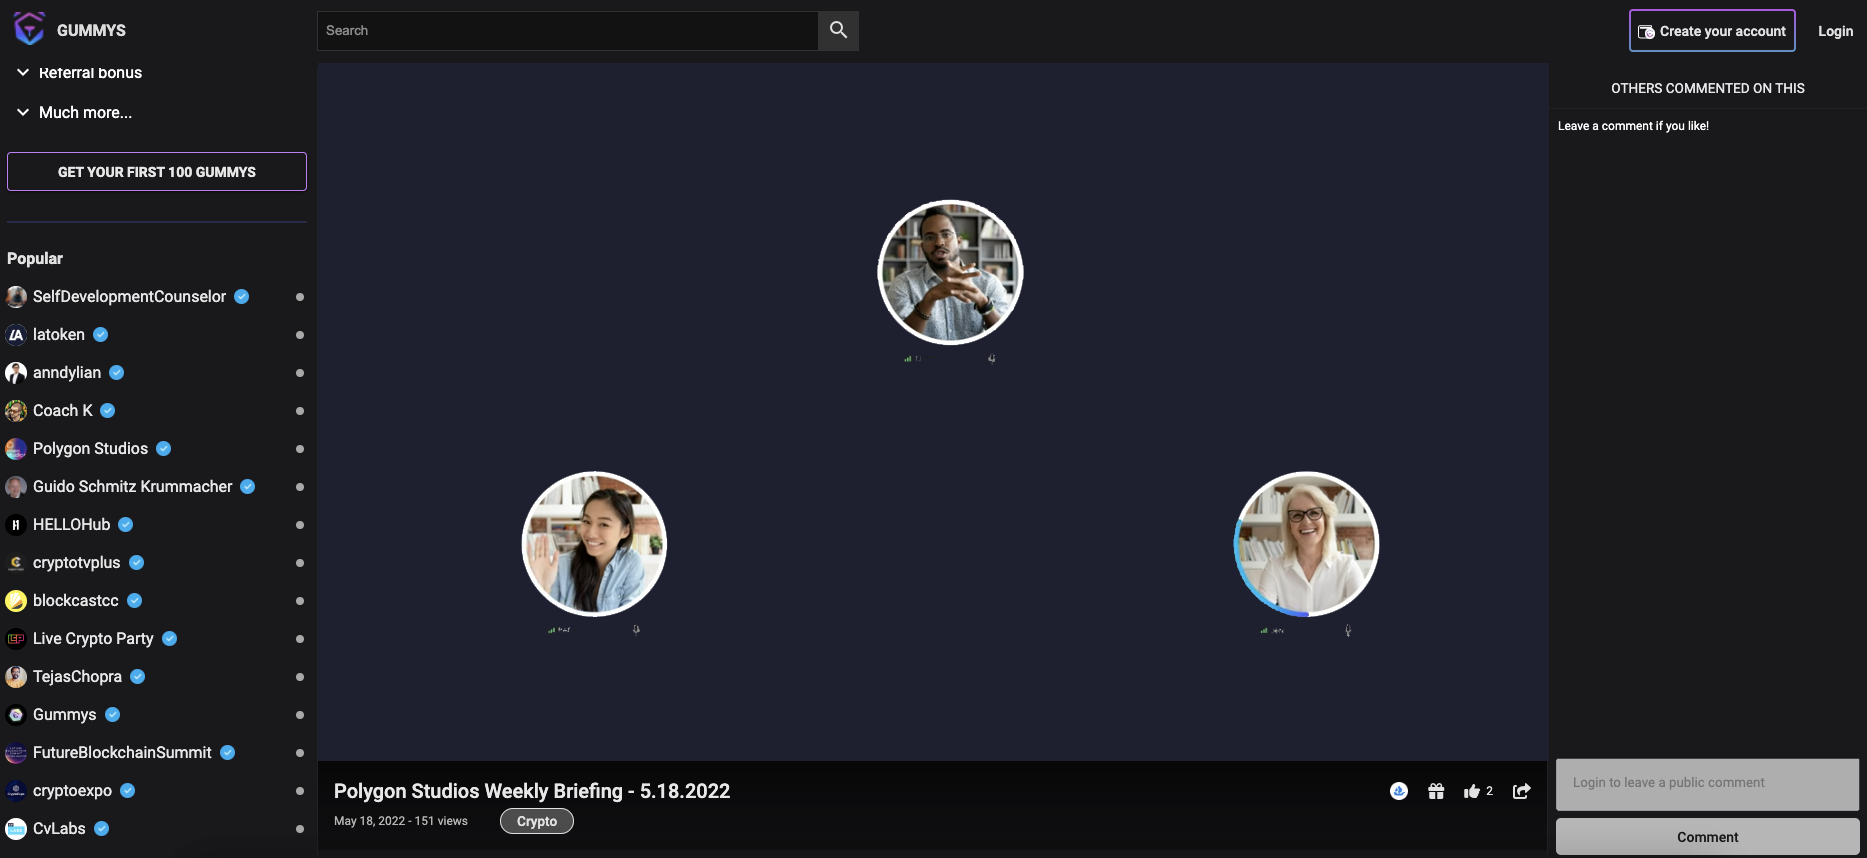Click the wallet icon in Create your account
The image size is (1867, 858).
(x=1646, y=31)
